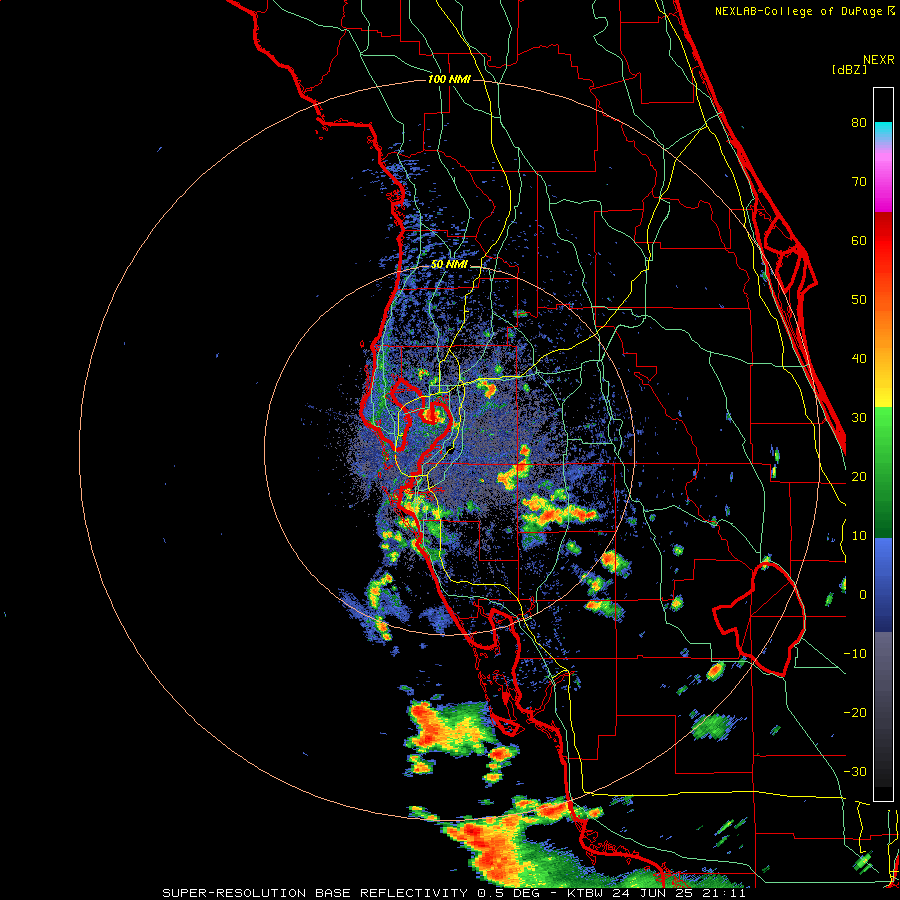The width and height of the screenshot is (900, 900).
Task: Click the 100 NMI range ring label
Action: 449,79
